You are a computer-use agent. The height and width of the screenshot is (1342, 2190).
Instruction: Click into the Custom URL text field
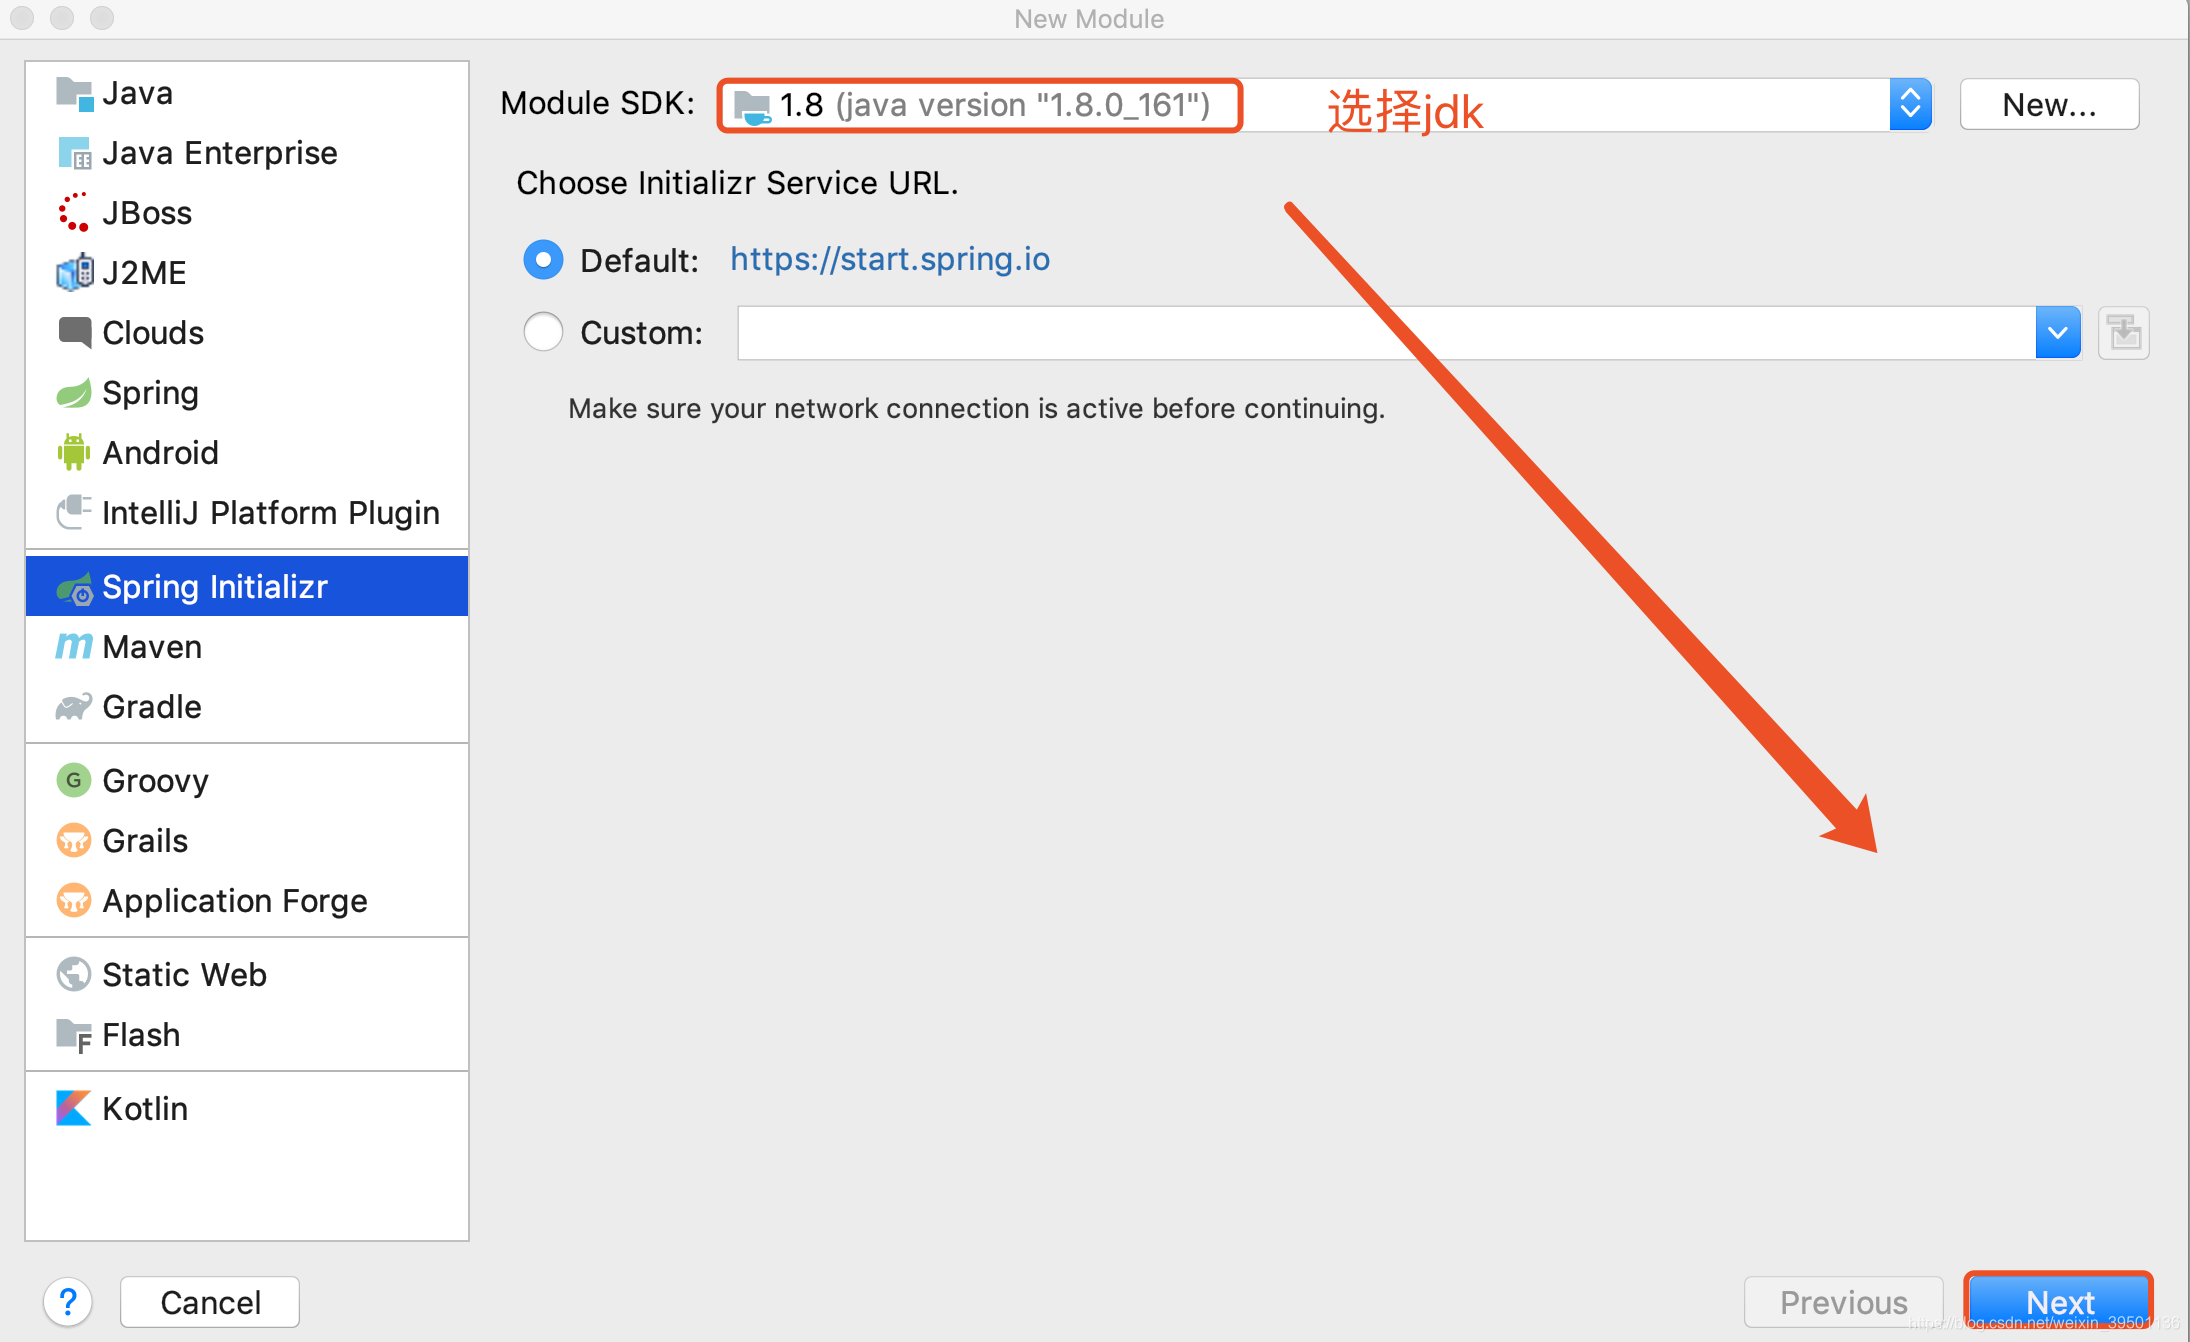tap(1386, 333)
